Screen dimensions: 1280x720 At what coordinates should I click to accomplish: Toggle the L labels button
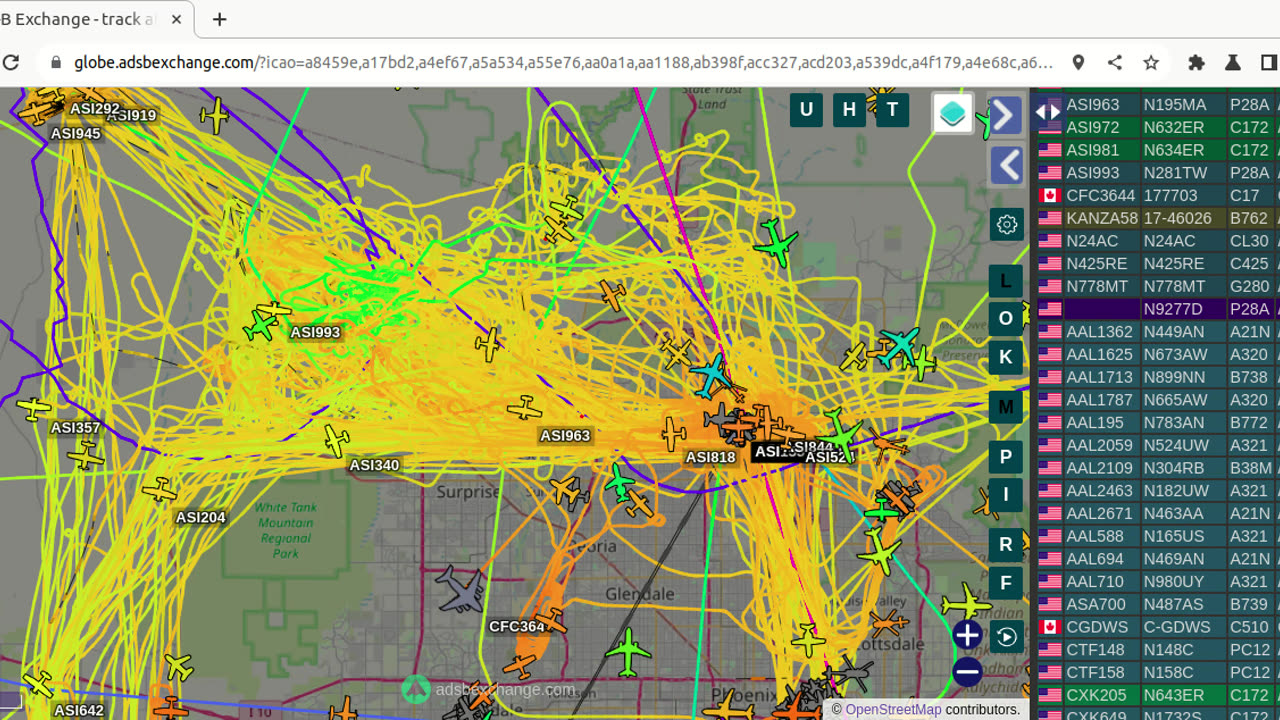point(1006,281)
